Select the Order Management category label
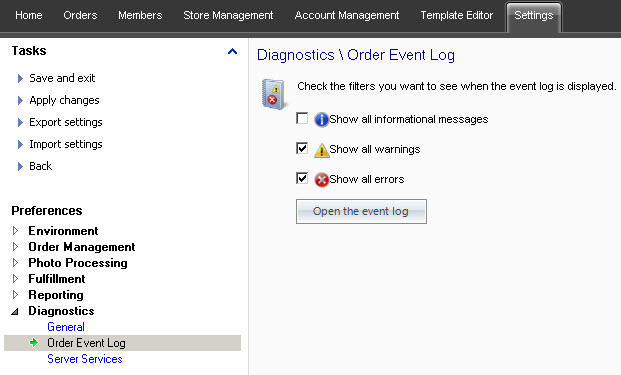Image resolution: width=621 pixels, height=375 pixels. pos(82,247)
